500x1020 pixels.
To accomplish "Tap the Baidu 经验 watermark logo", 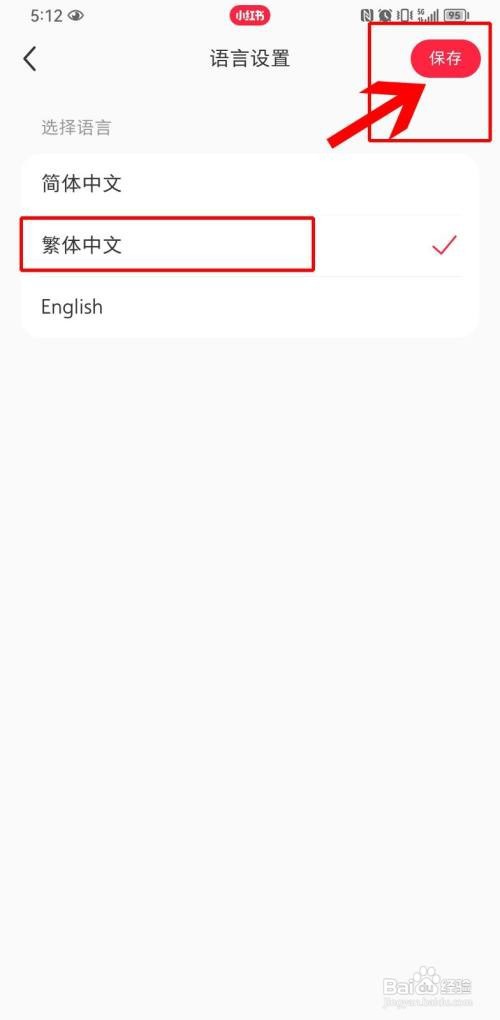I will click(428, 984).
